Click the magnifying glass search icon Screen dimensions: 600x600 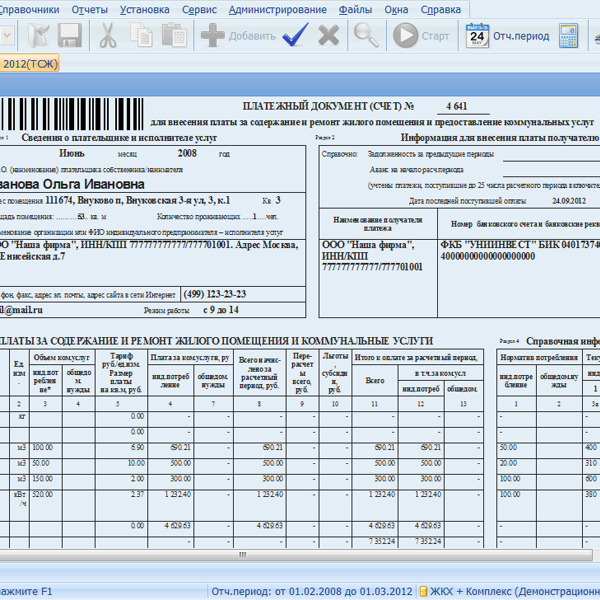pyautogui.click(x=367, y=36)
